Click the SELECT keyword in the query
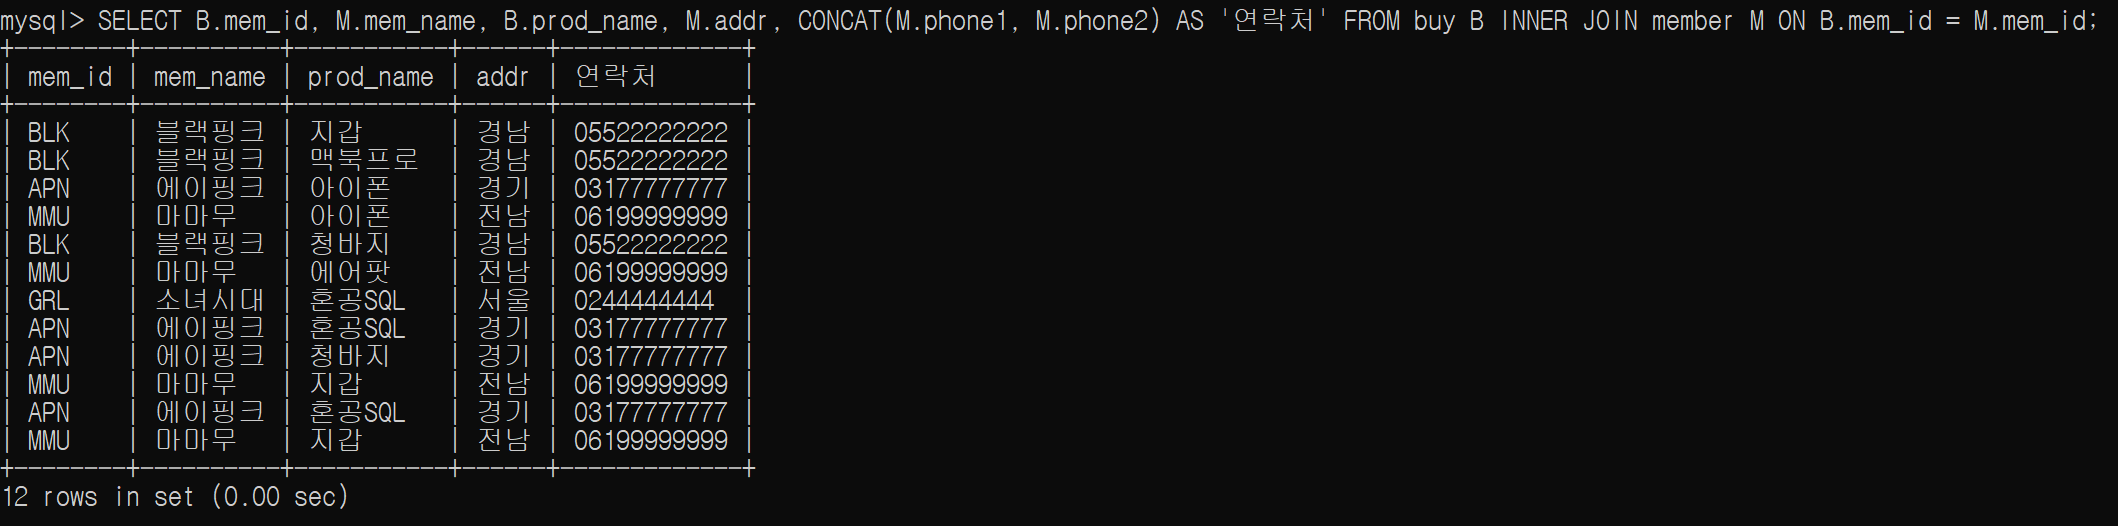Screen dimensions: 2118x526 140,21
